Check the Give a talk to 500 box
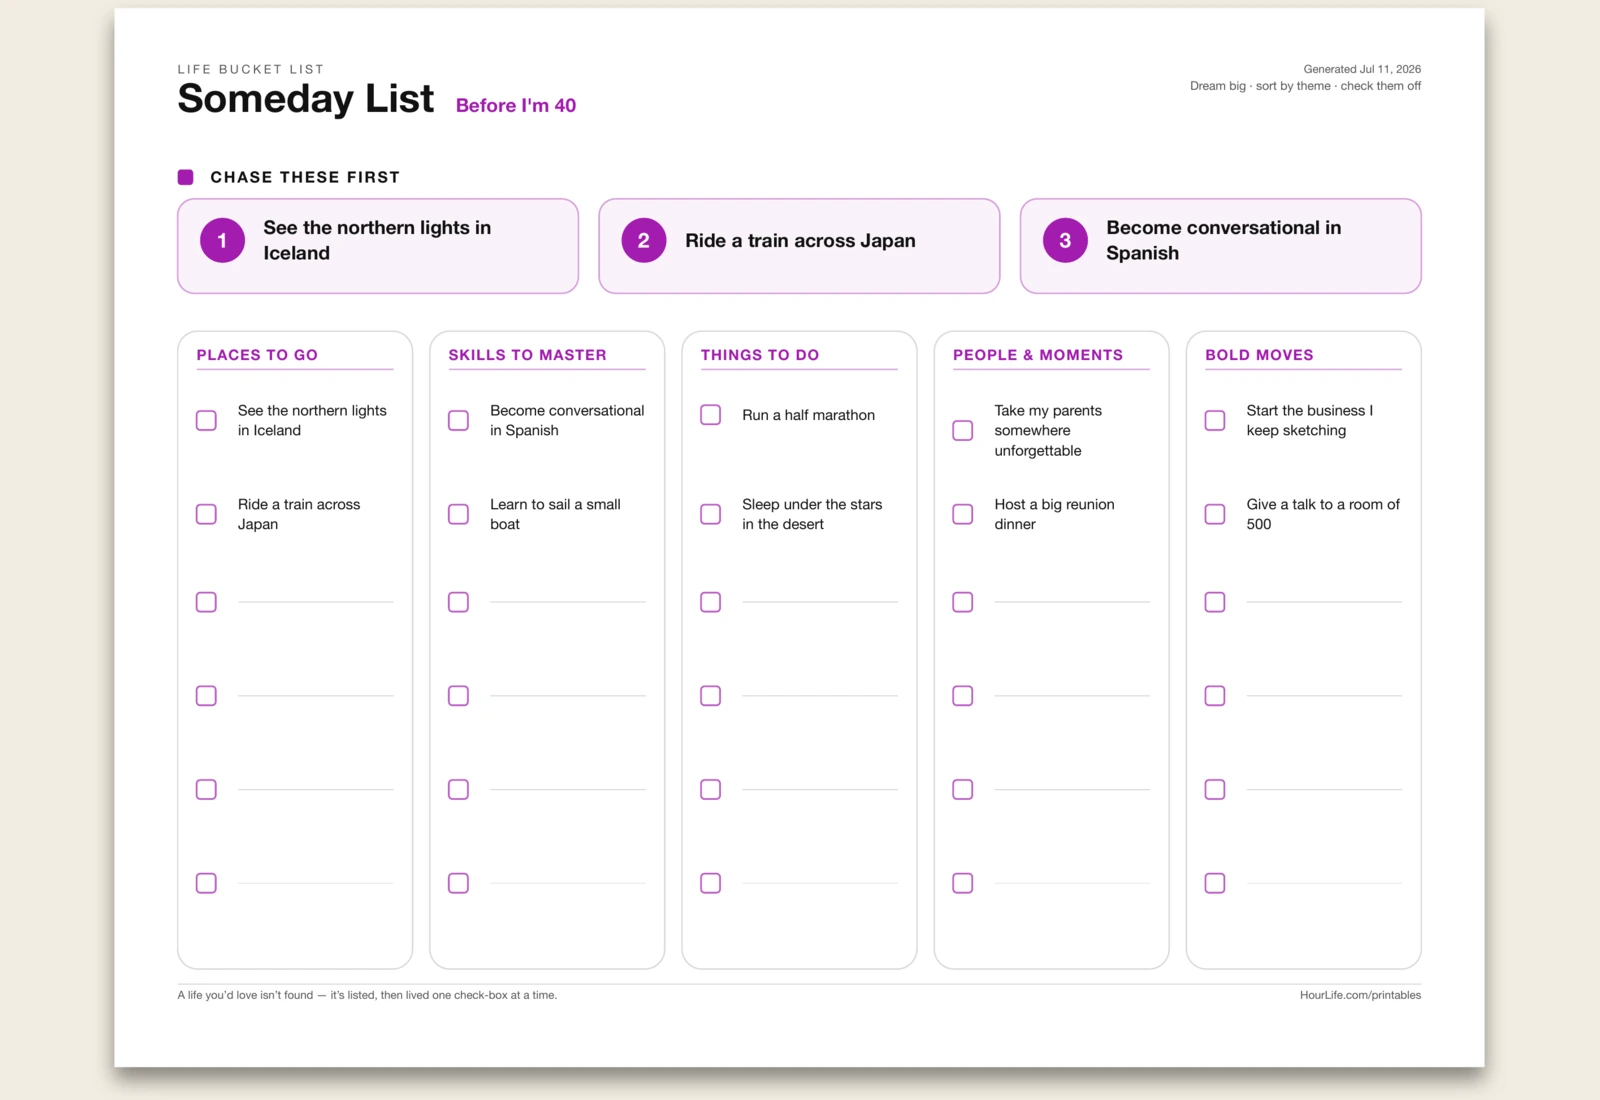Image resolution: width=1600 pixels, height=1100 pixels. (1214, 514)
